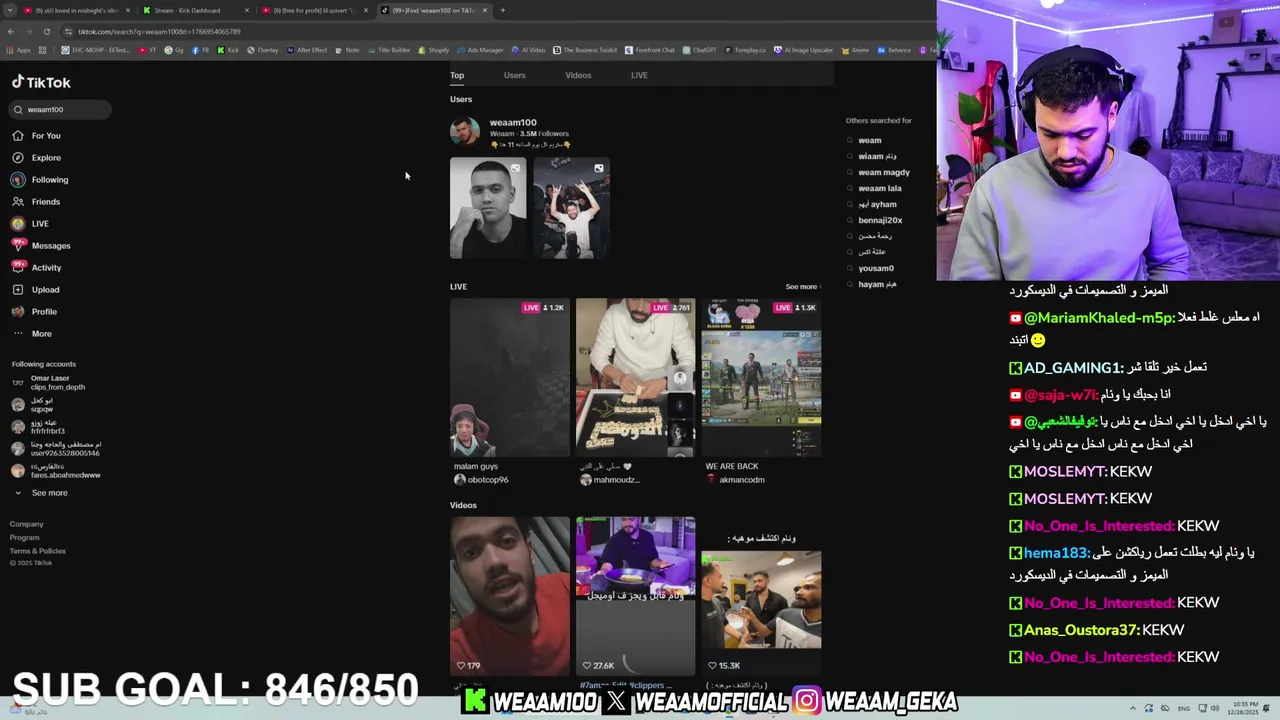Open Messages with 99+ badge

pos(41,246)
